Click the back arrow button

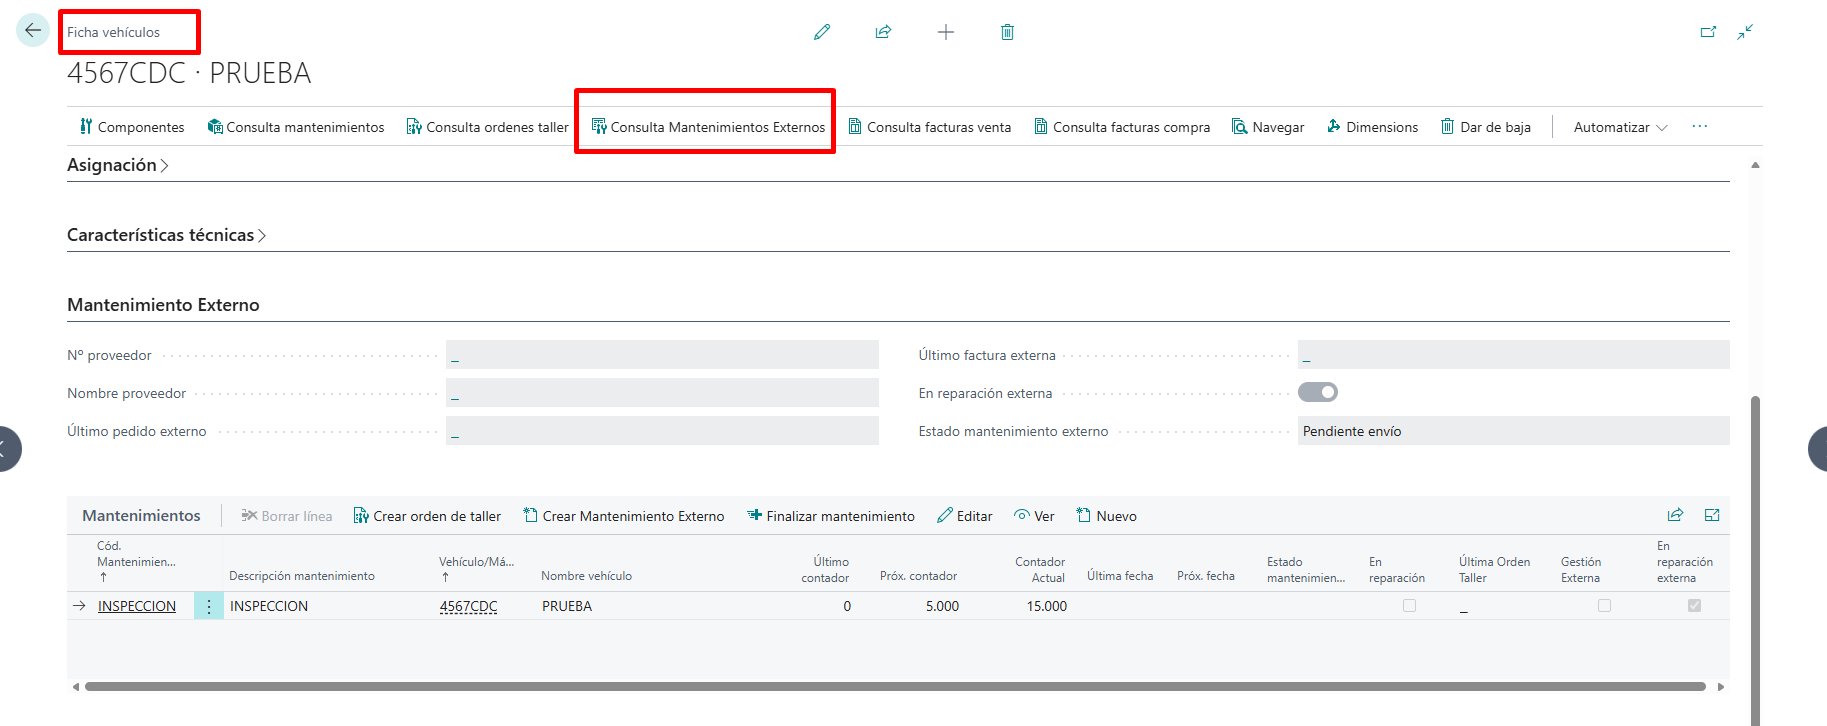click(x=33, y=30)
